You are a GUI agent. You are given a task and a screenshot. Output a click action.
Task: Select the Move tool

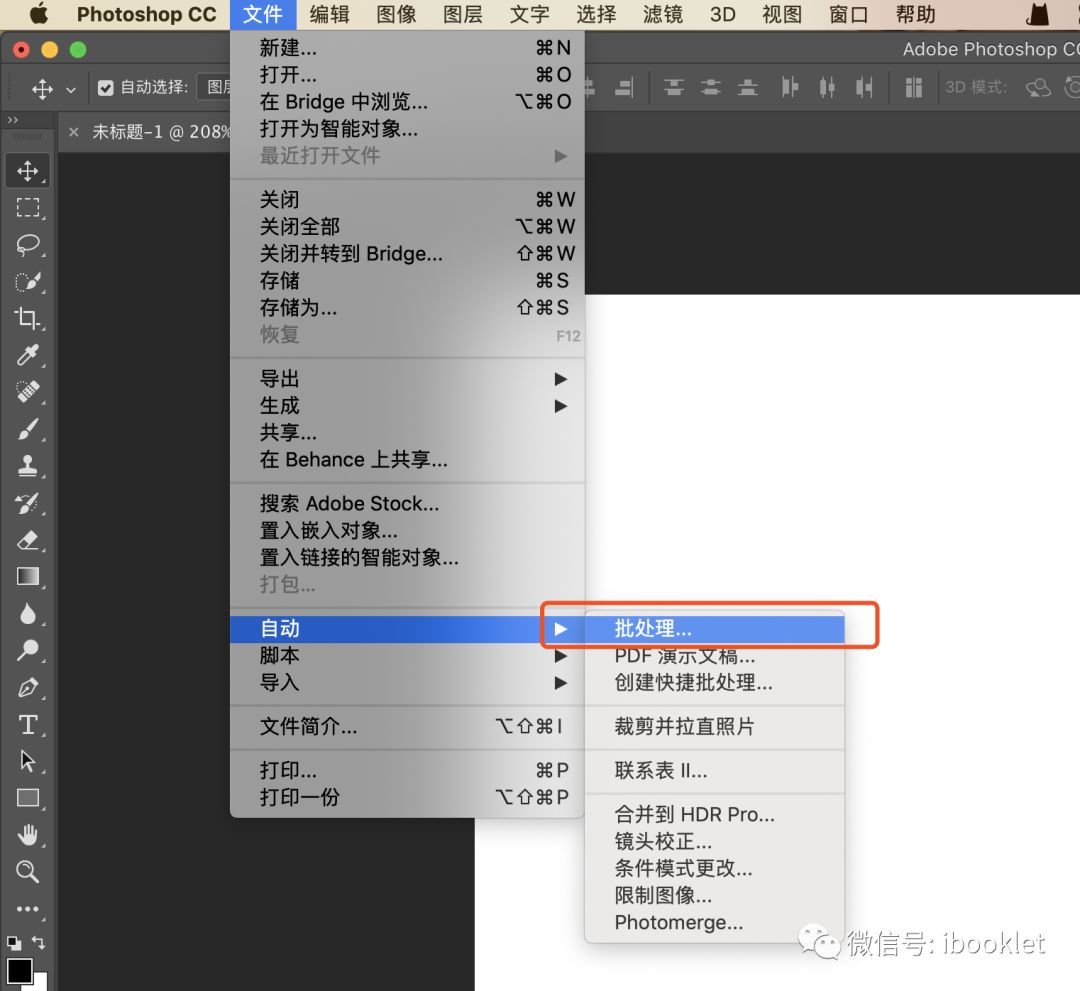click(x=28, y=170)
